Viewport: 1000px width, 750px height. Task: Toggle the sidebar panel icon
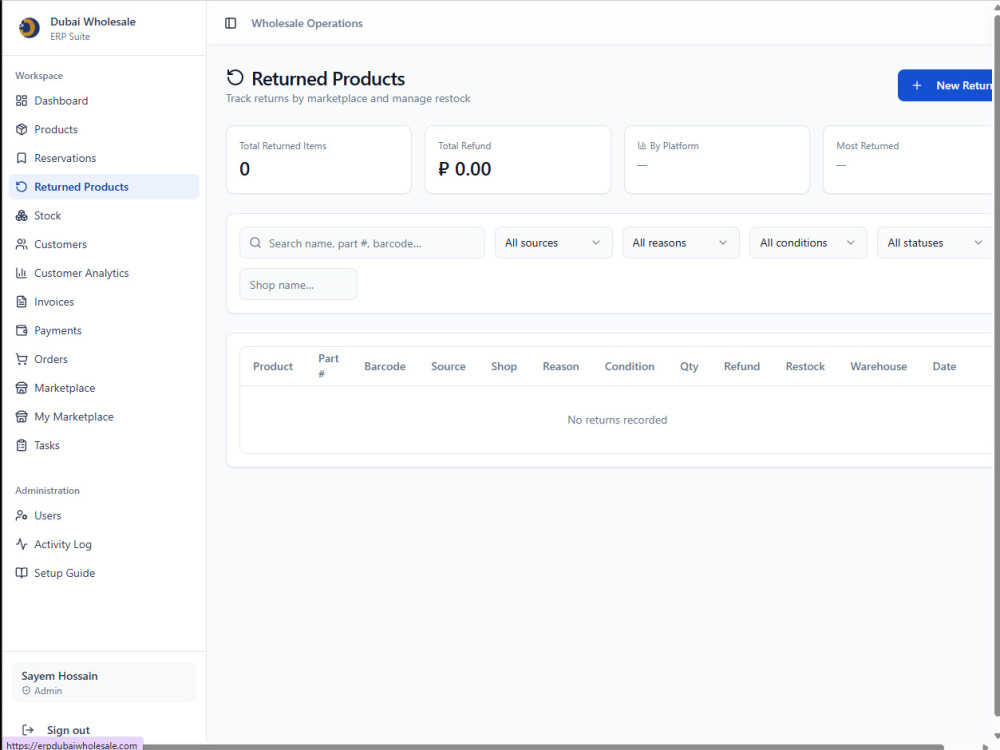(x=231, y=23)
